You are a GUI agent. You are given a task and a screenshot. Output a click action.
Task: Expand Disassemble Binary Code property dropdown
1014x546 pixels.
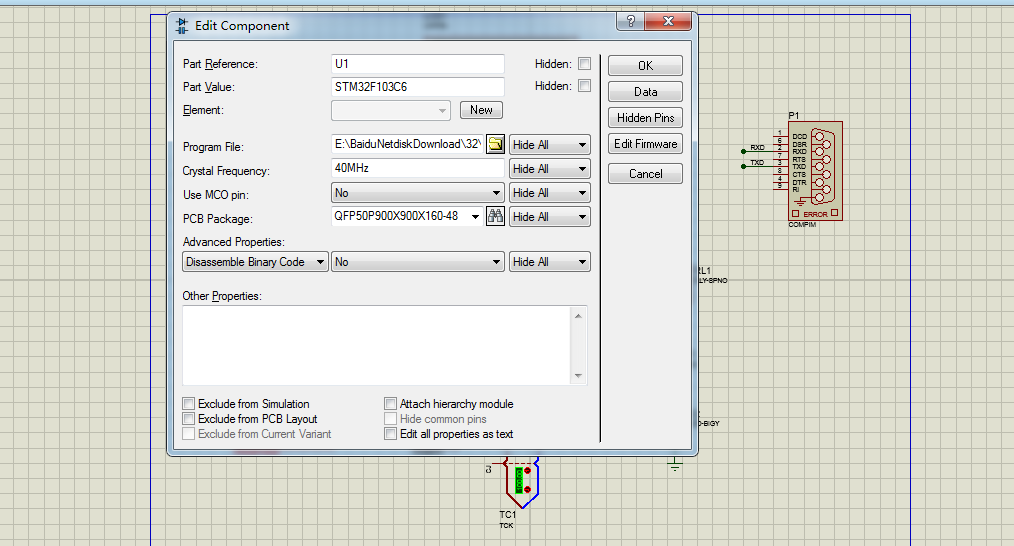pyautogui.click(x=255, y=262)
